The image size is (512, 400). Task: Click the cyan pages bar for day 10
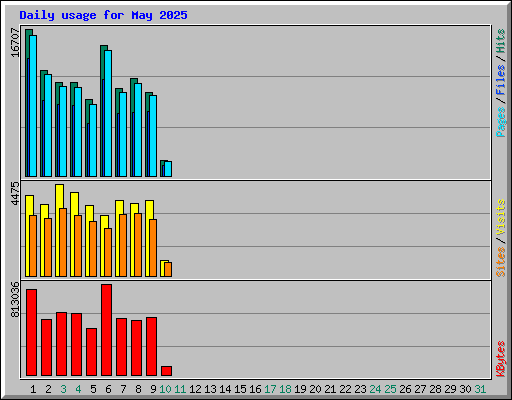[168, 169]
